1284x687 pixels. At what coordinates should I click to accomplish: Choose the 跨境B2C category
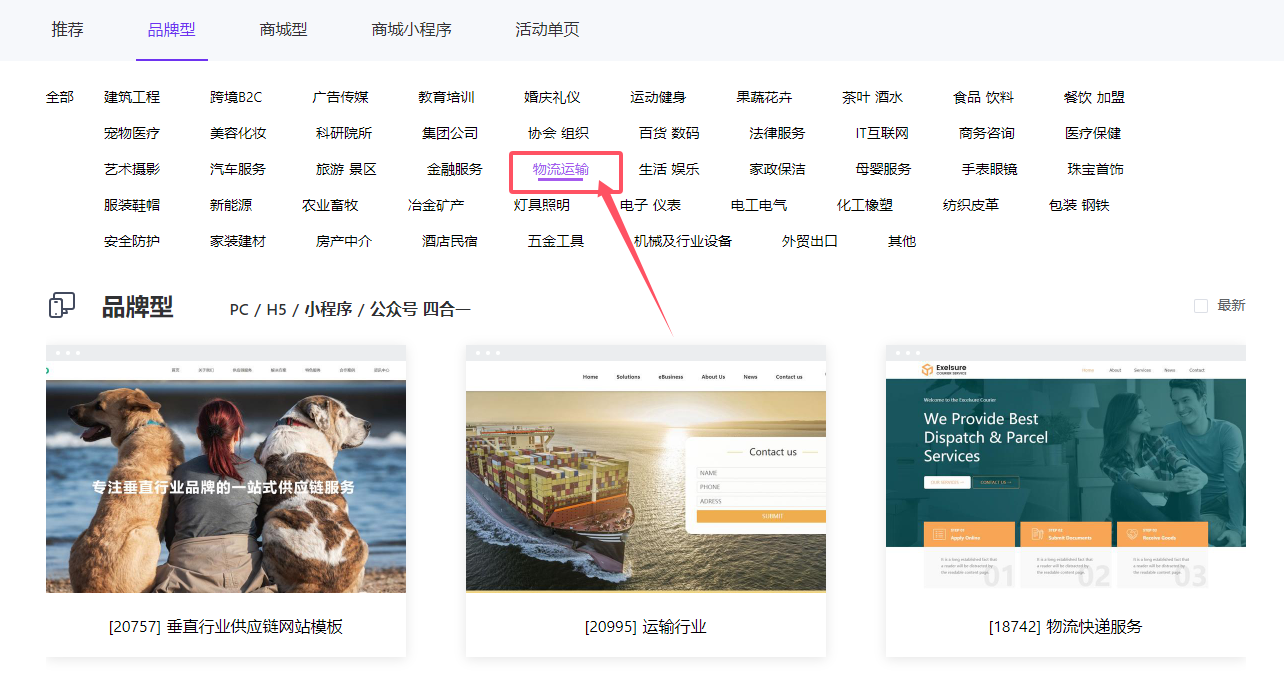(x=236, y=97)
